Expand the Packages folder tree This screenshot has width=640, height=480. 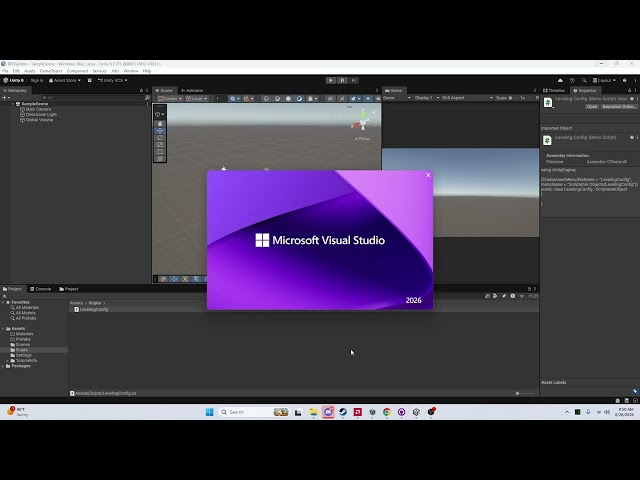tap(3, 366)
